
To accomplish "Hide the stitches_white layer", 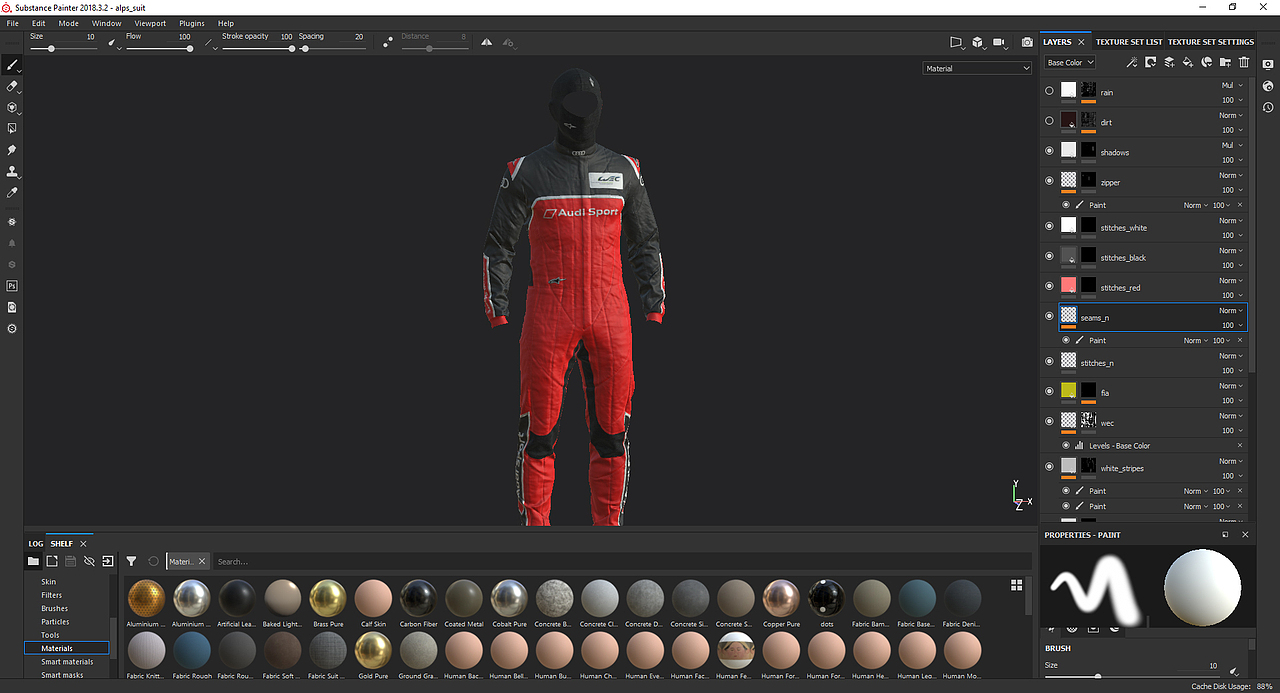I will pyautogui.click(x=1049, y=226).
